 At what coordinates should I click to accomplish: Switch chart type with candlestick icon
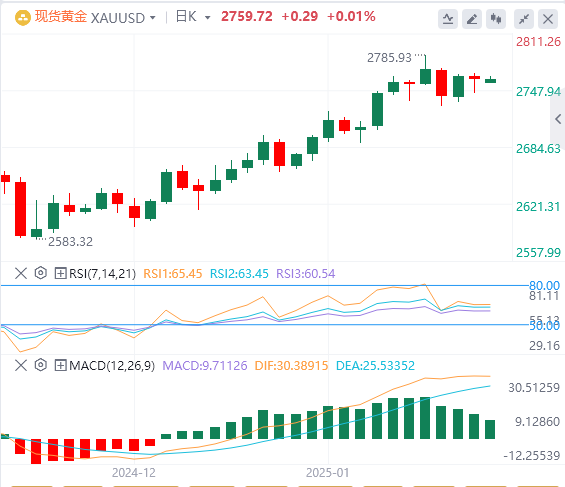tap(496, 19)
